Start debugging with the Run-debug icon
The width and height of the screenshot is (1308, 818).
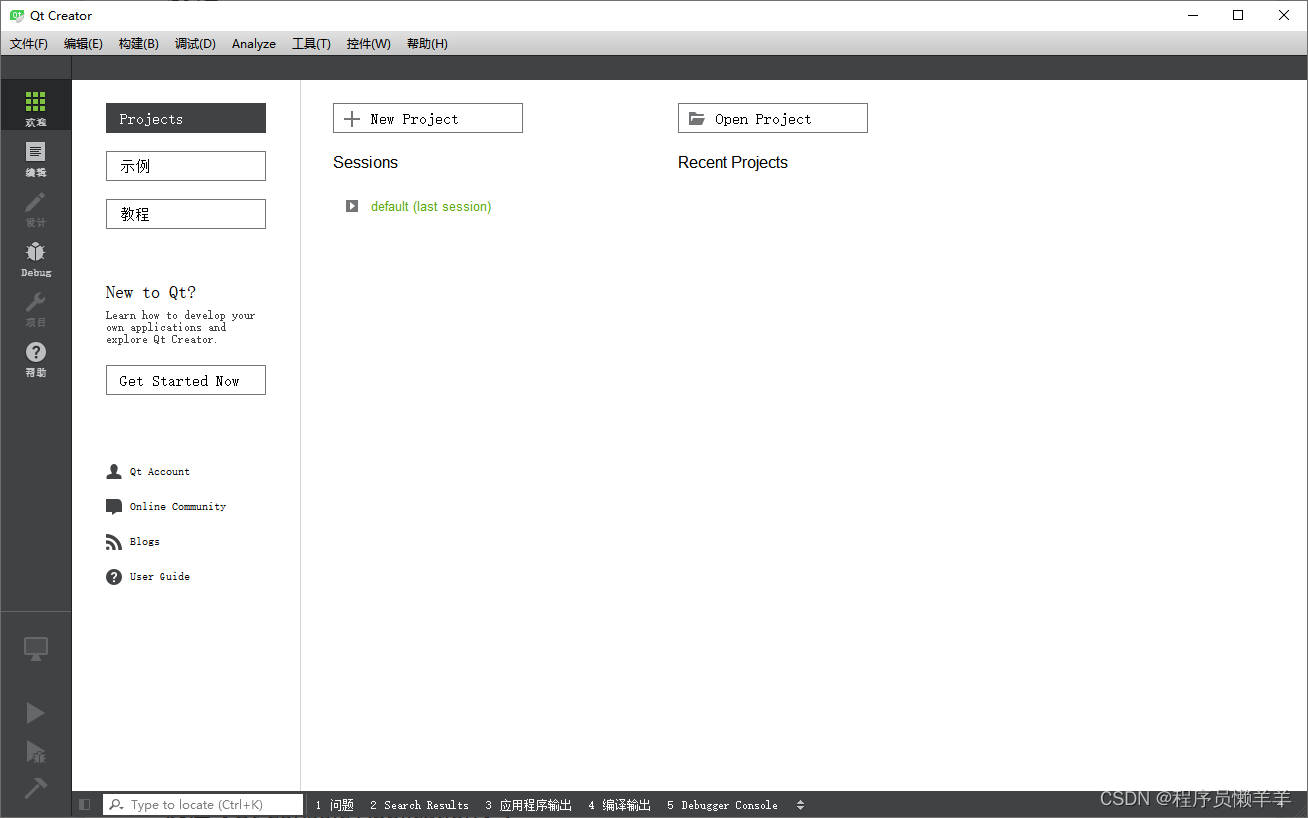[x=35, y=751]
